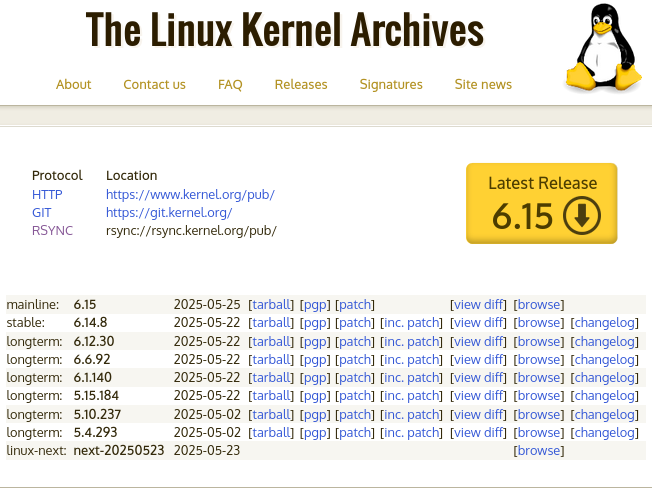
Task: Open https://www.kernel.org/pub/ link
Action: click(190, 195)
